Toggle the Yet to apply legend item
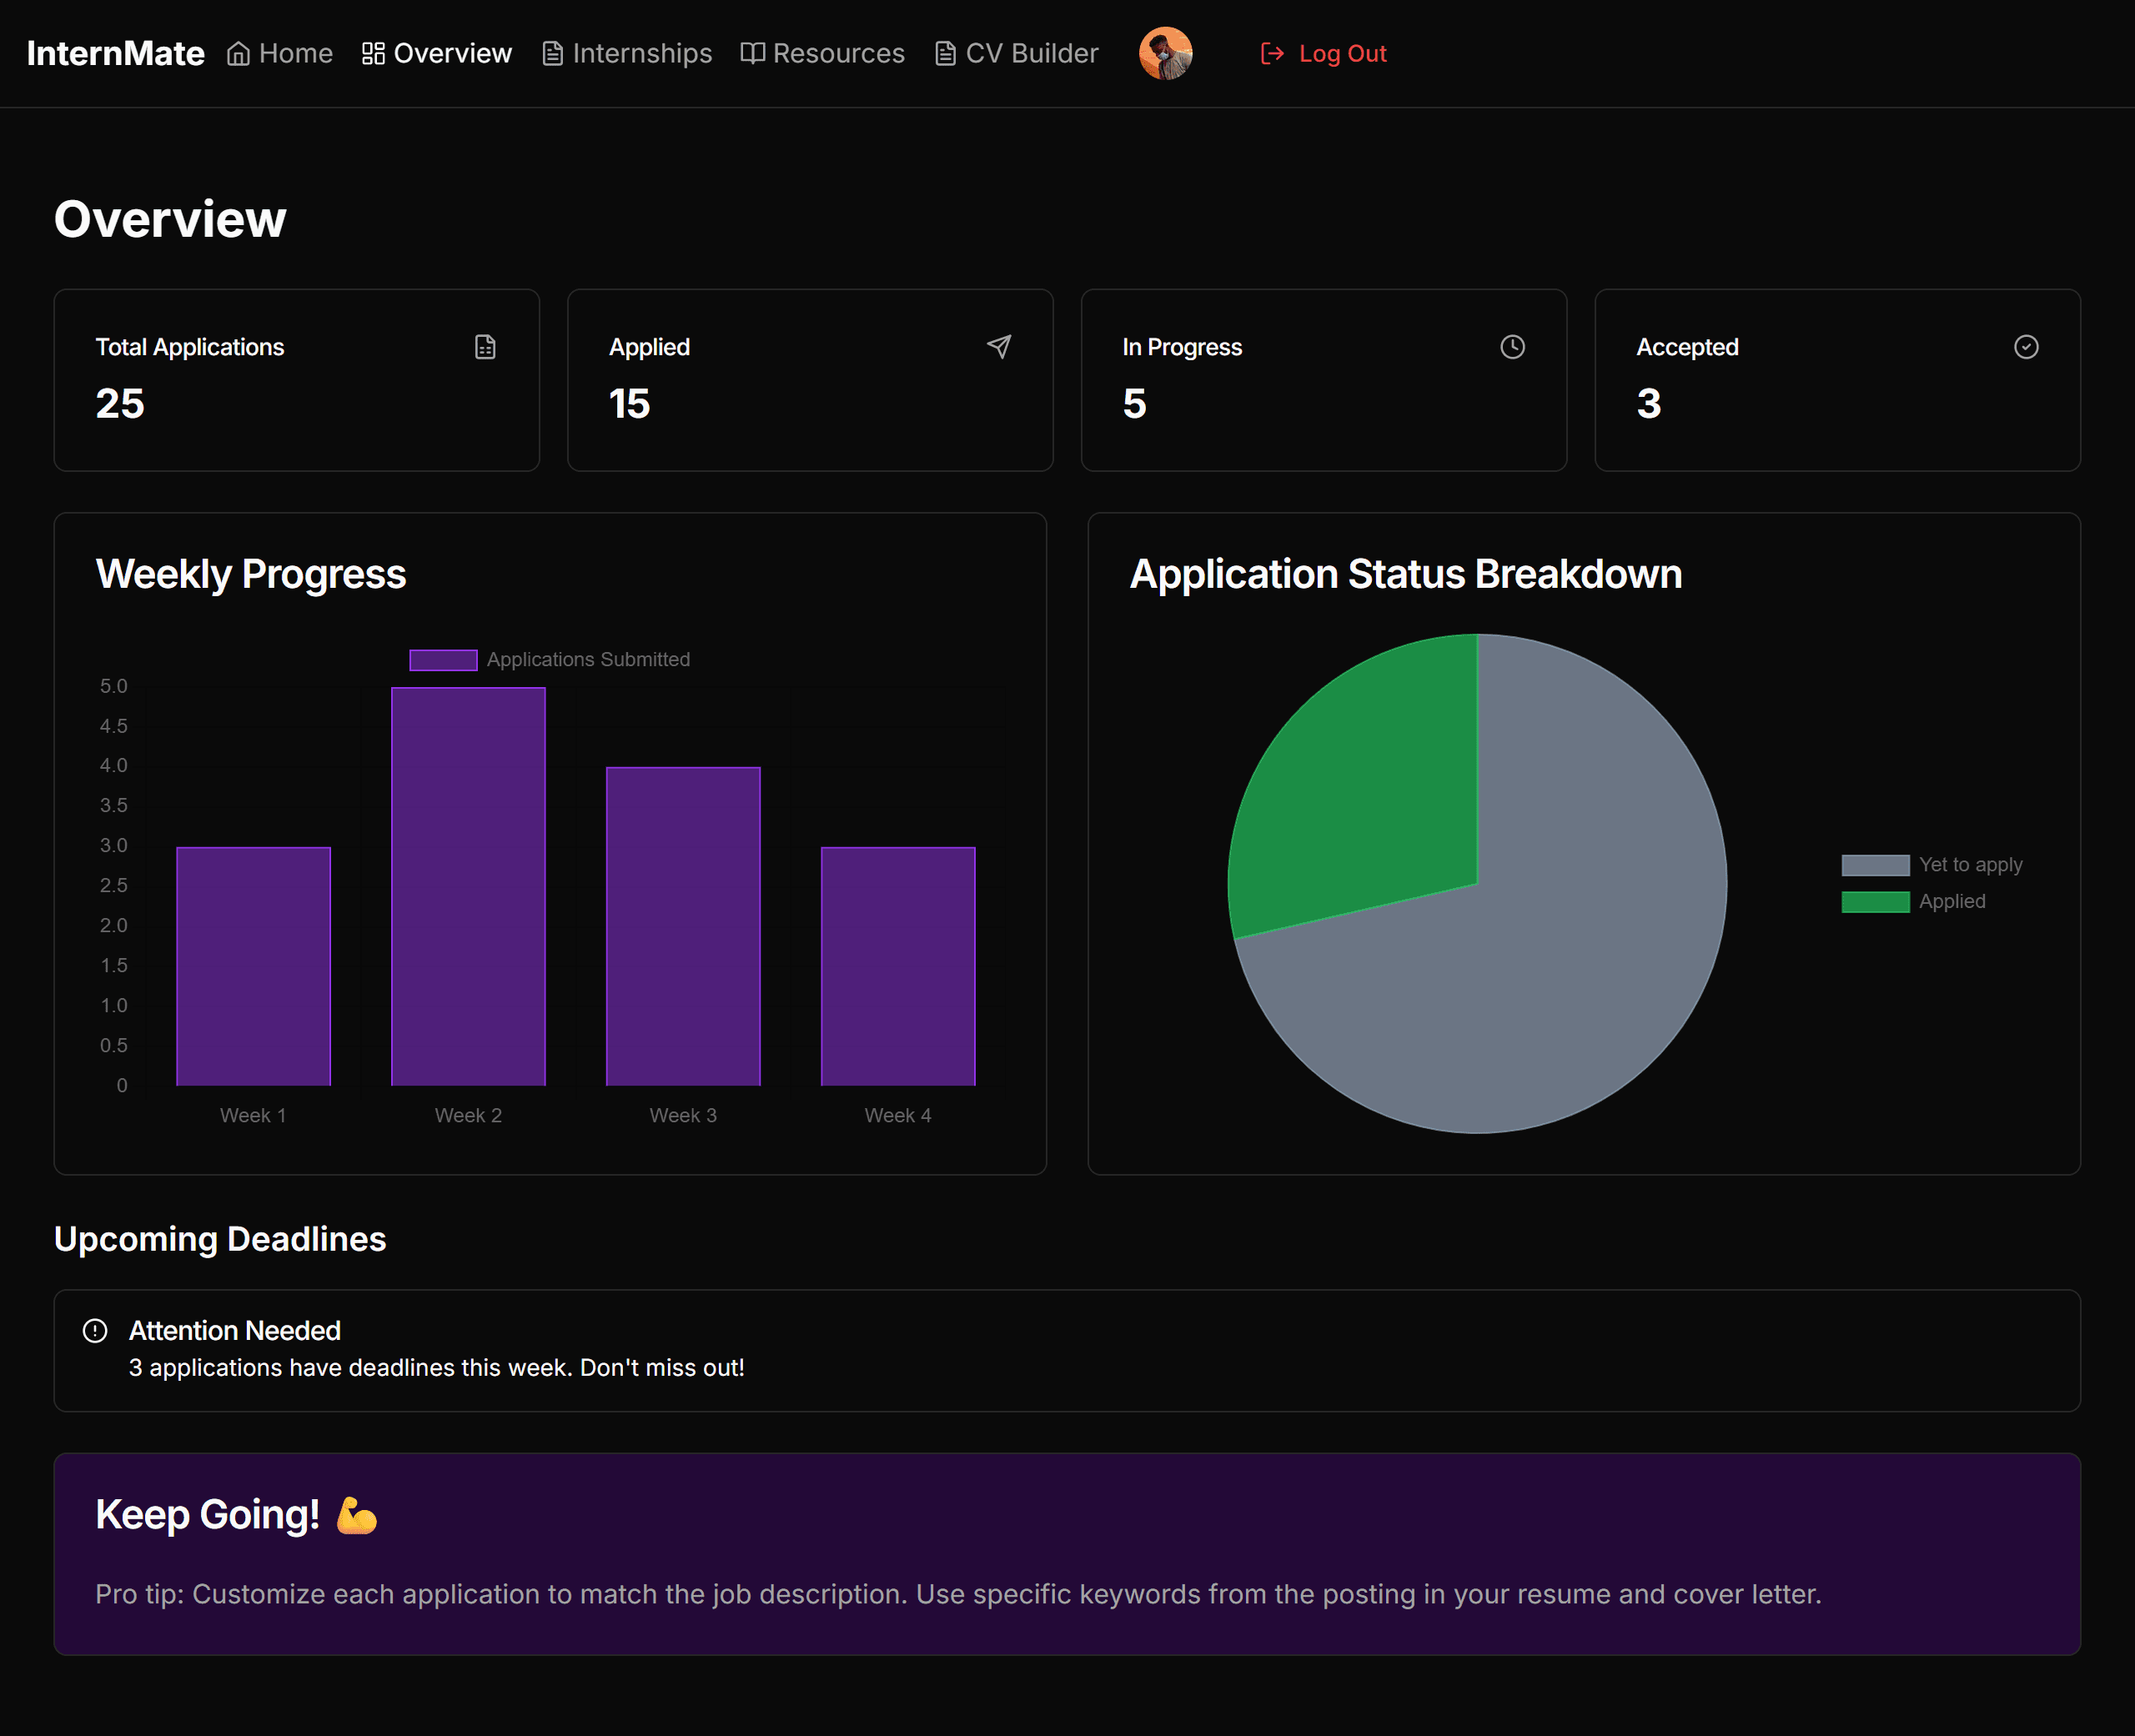Viewport: 2135px width, 1736px height. point(1931,864)
